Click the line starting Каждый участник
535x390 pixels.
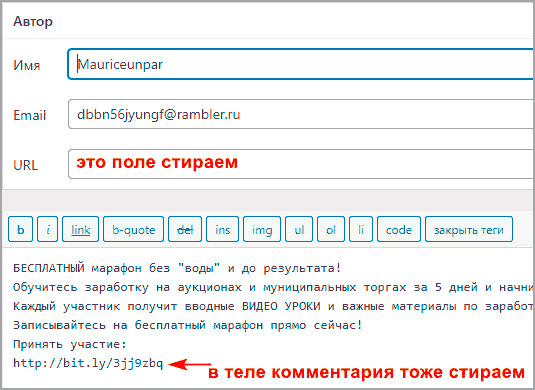274,306
